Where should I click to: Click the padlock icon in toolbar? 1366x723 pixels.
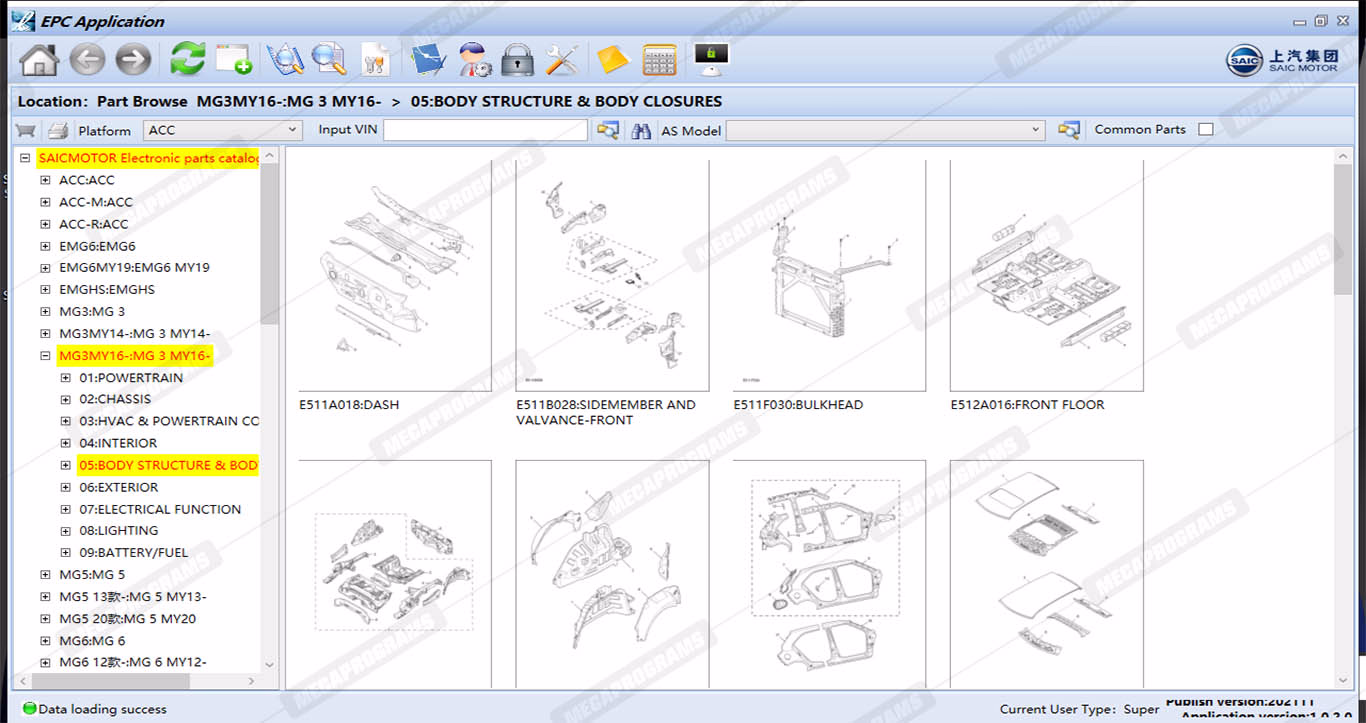[x=516, y=59]
